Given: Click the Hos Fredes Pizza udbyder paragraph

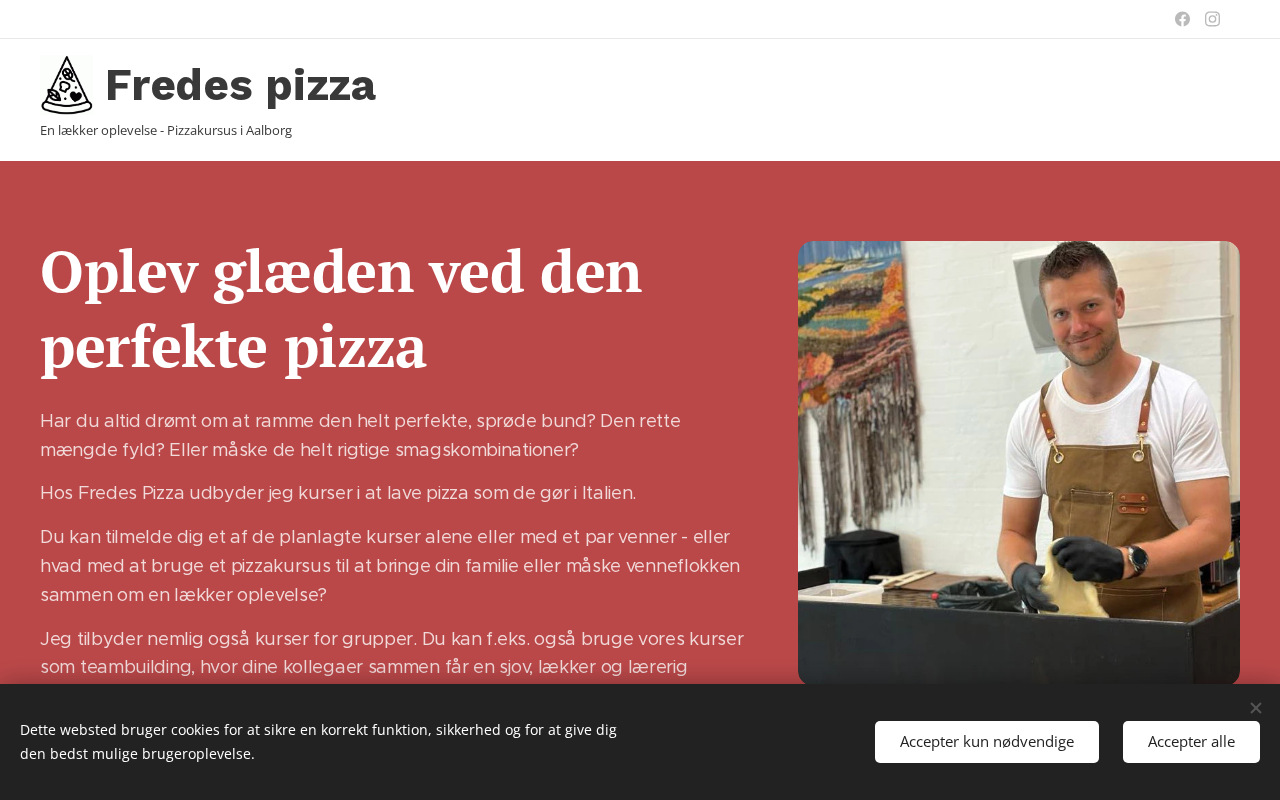Looking at the screenshot, I should point(338,493).
